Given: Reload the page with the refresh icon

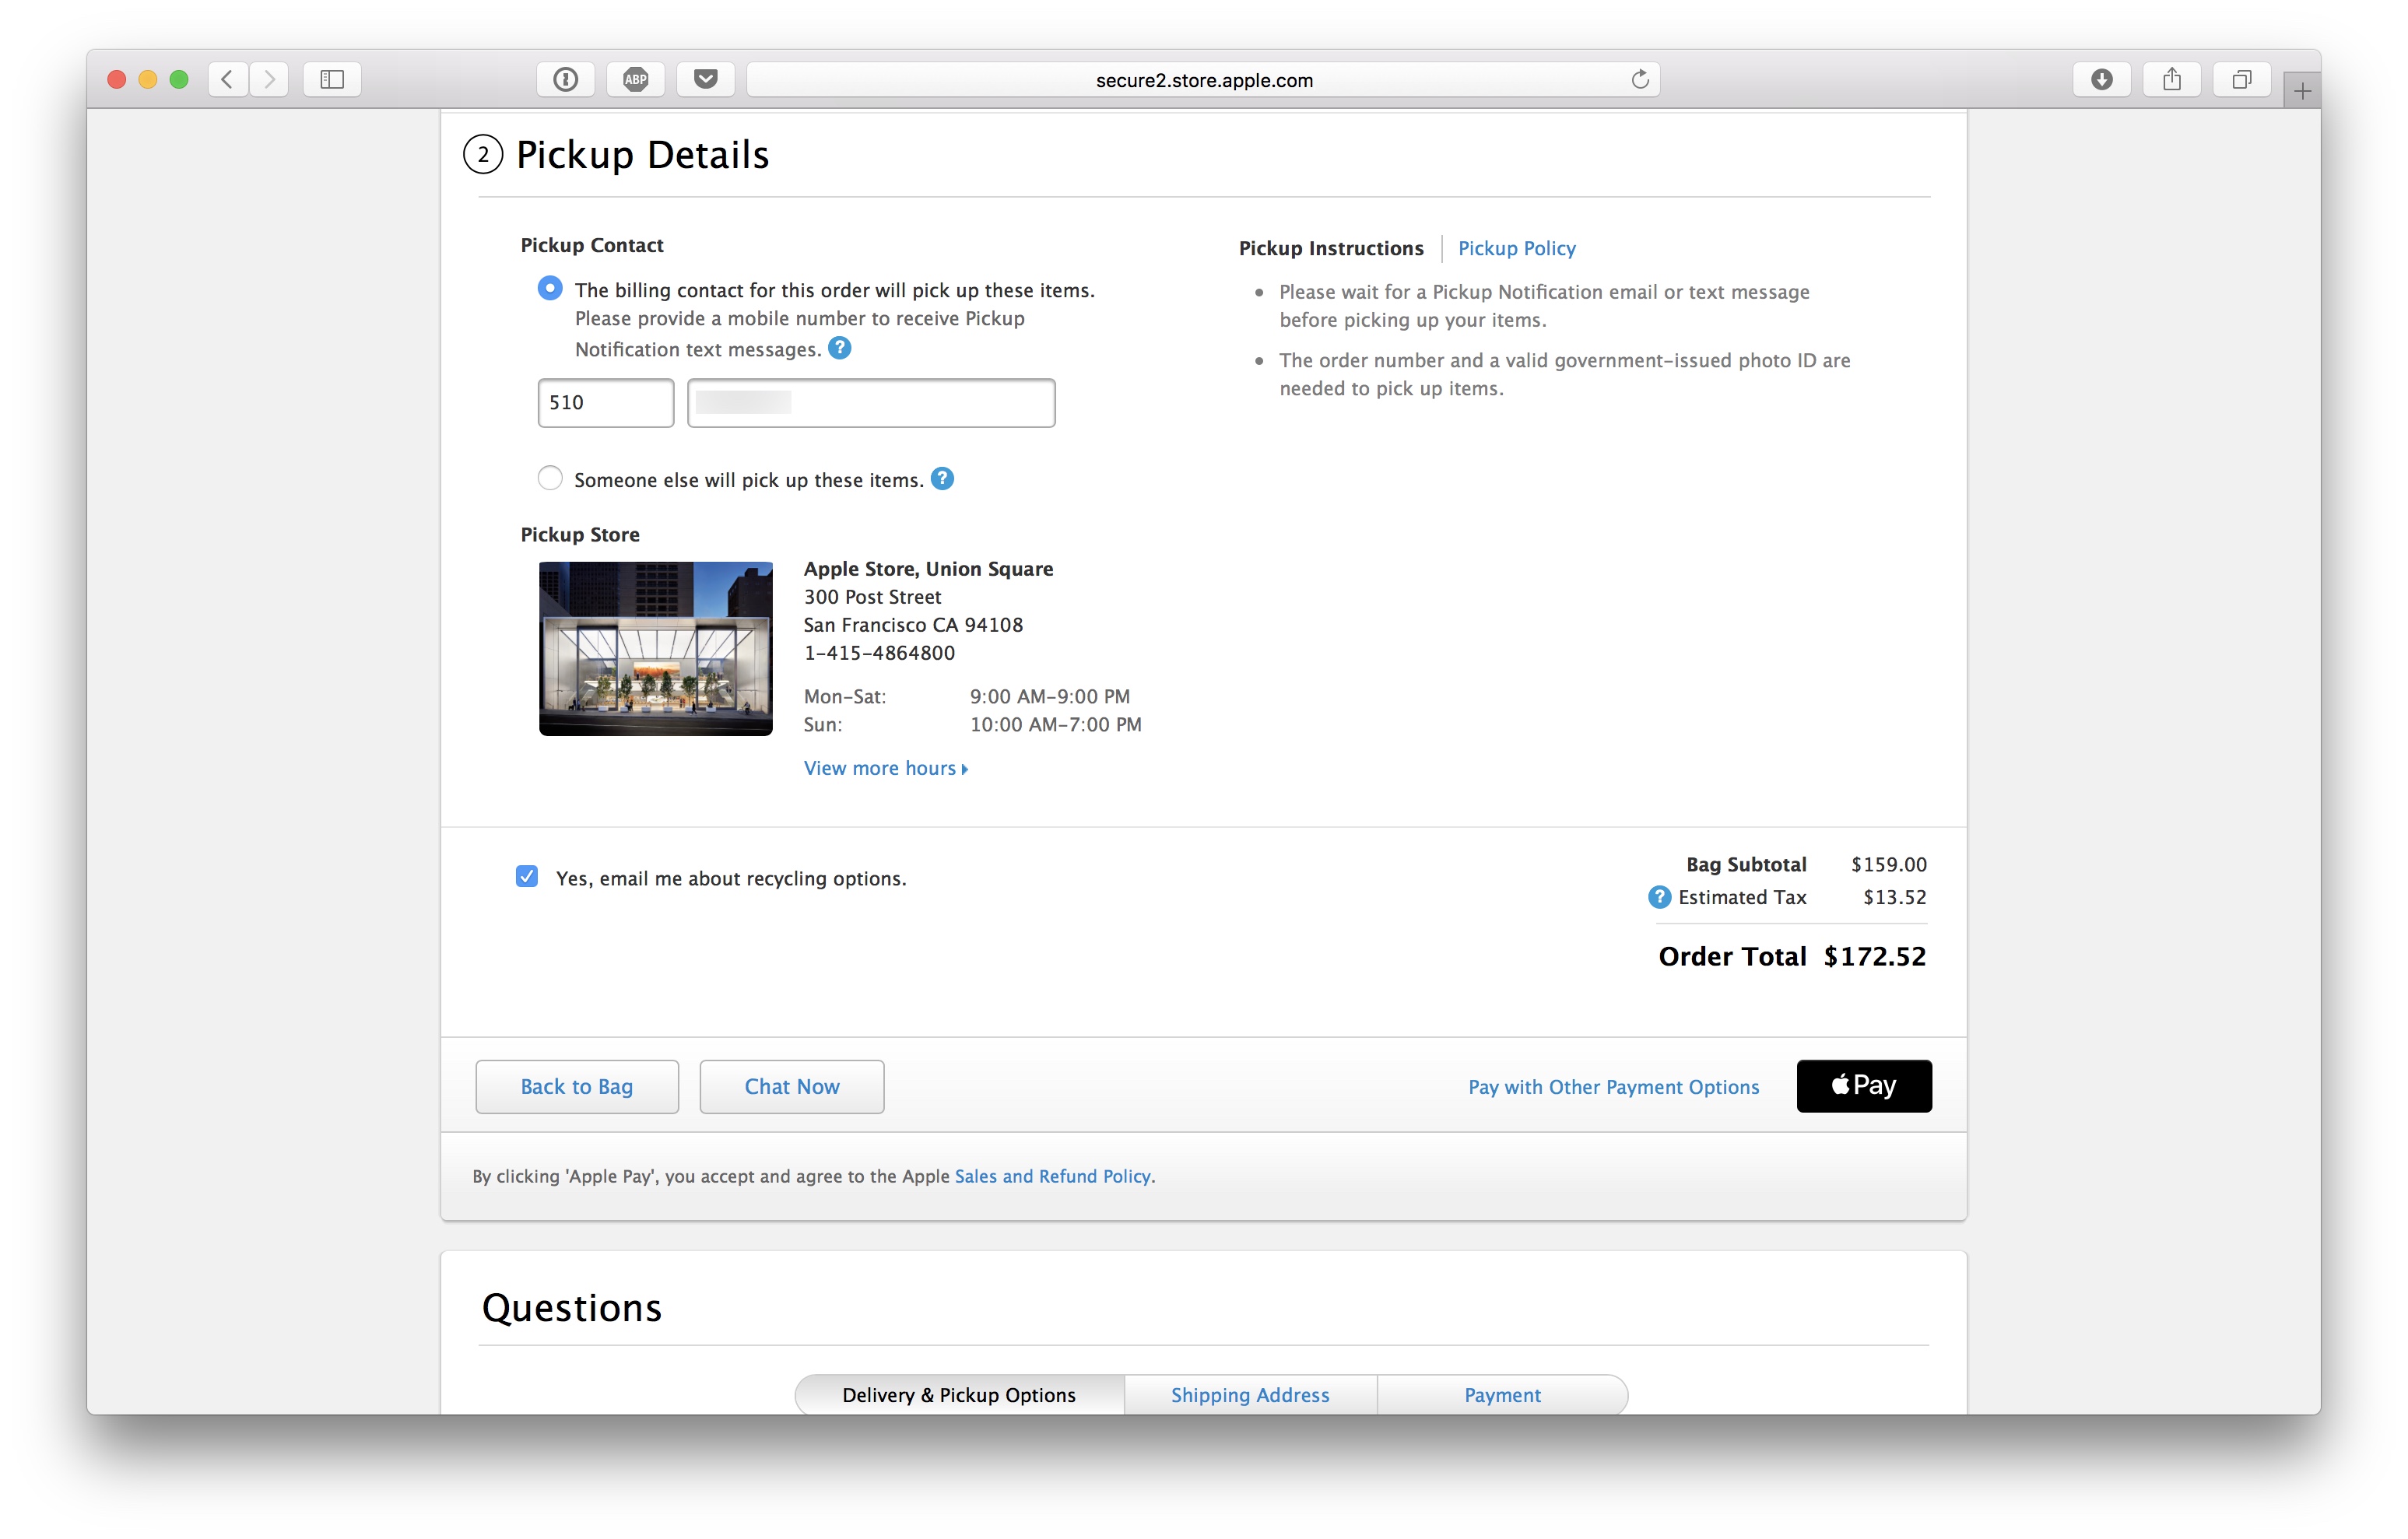Looking at the screenshot, I should [1639, 79].
